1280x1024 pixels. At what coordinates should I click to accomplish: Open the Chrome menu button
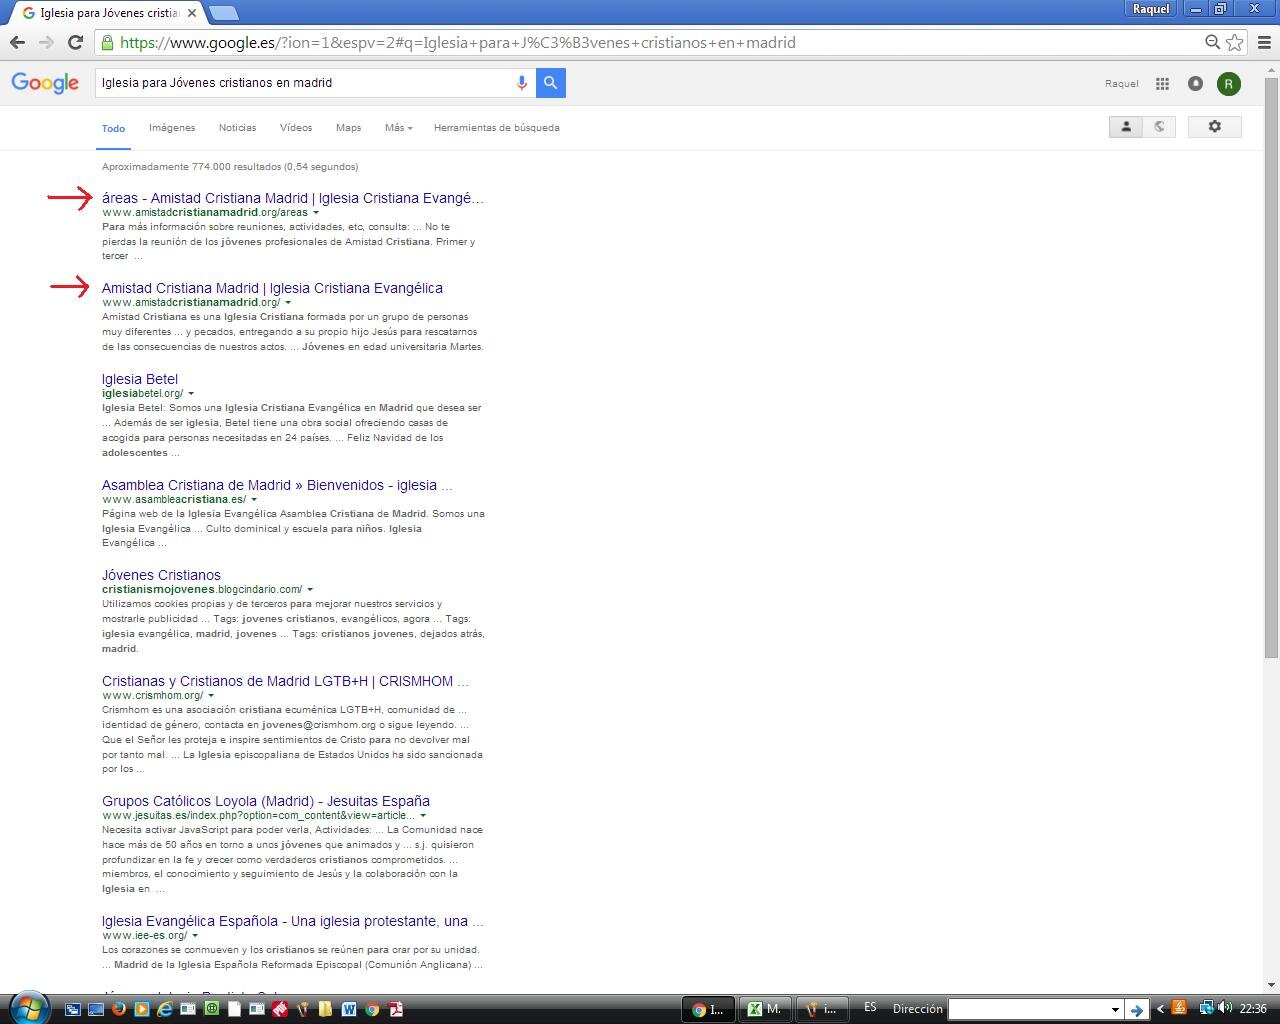(x=1264, y=42)
